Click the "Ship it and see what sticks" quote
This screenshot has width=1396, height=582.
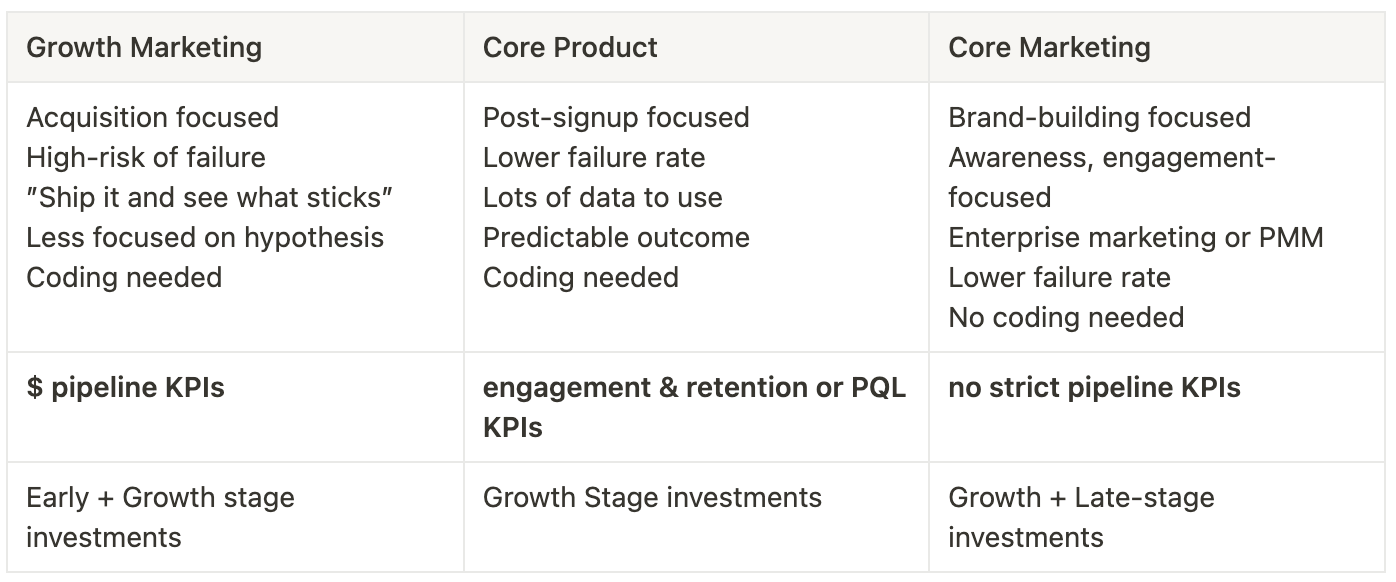click(x=208, y=197)
